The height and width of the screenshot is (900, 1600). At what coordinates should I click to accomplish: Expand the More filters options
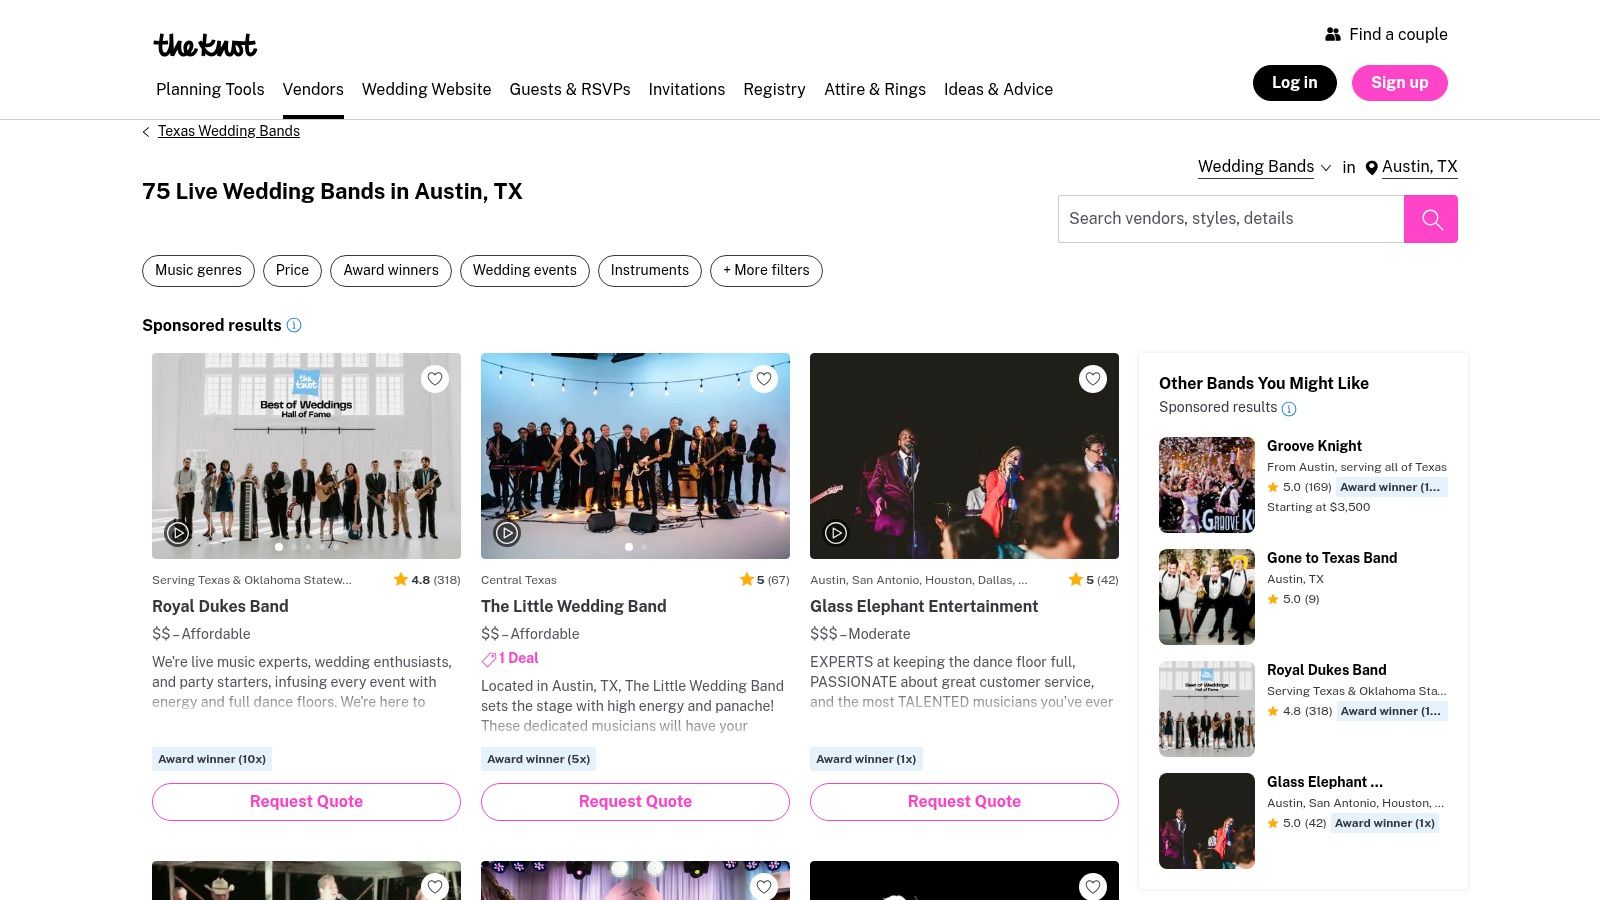(766, 271)
